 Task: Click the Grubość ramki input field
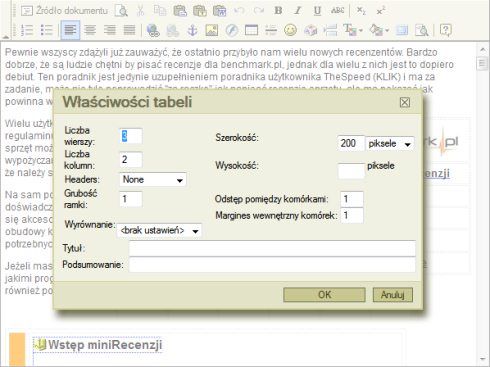(x=131, y=199)
